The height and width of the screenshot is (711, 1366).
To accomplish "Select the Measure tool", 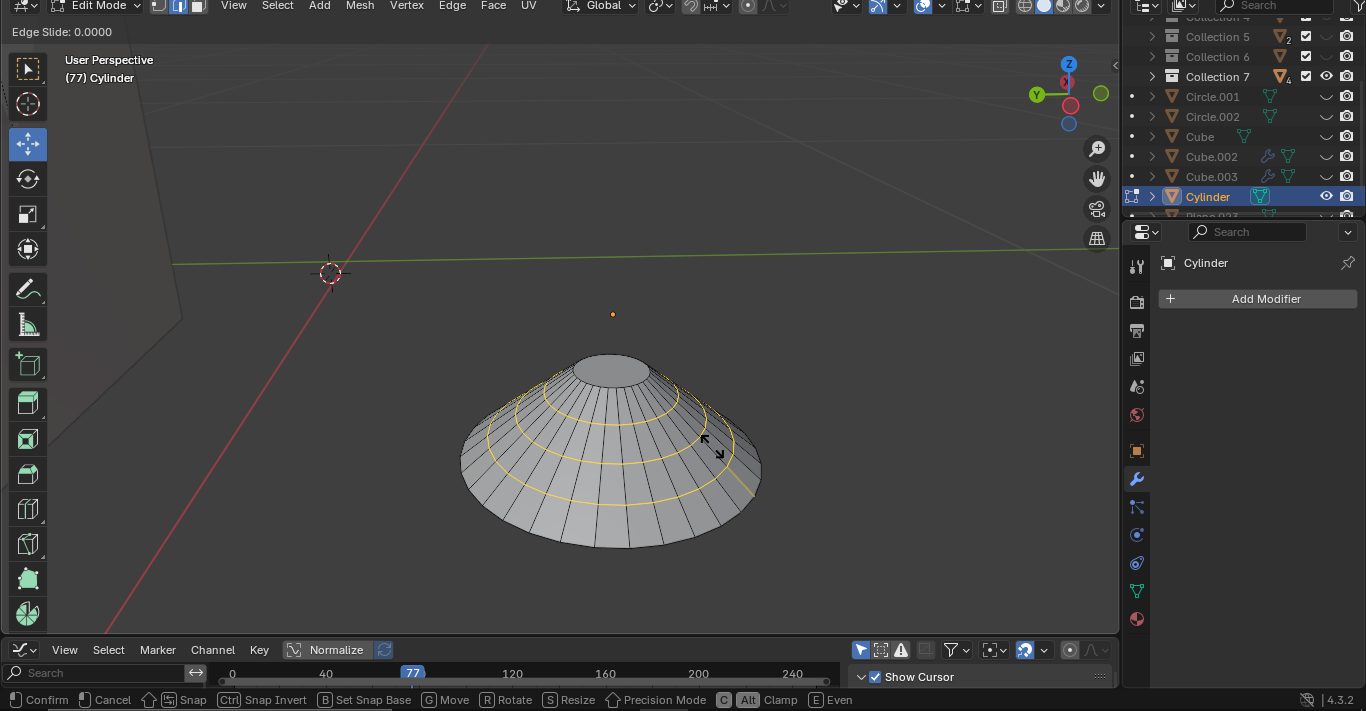I will coord(28,325).
